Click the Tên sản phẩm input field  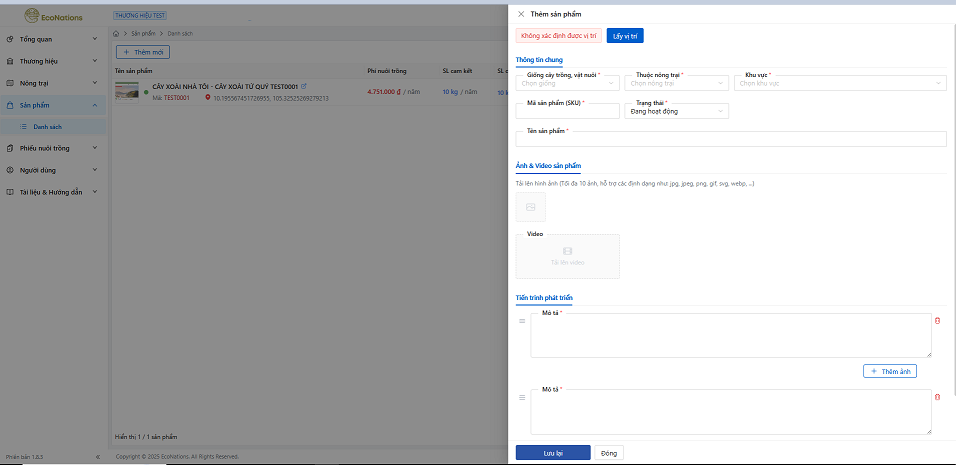pyautogui.click(x=730, y=140)
